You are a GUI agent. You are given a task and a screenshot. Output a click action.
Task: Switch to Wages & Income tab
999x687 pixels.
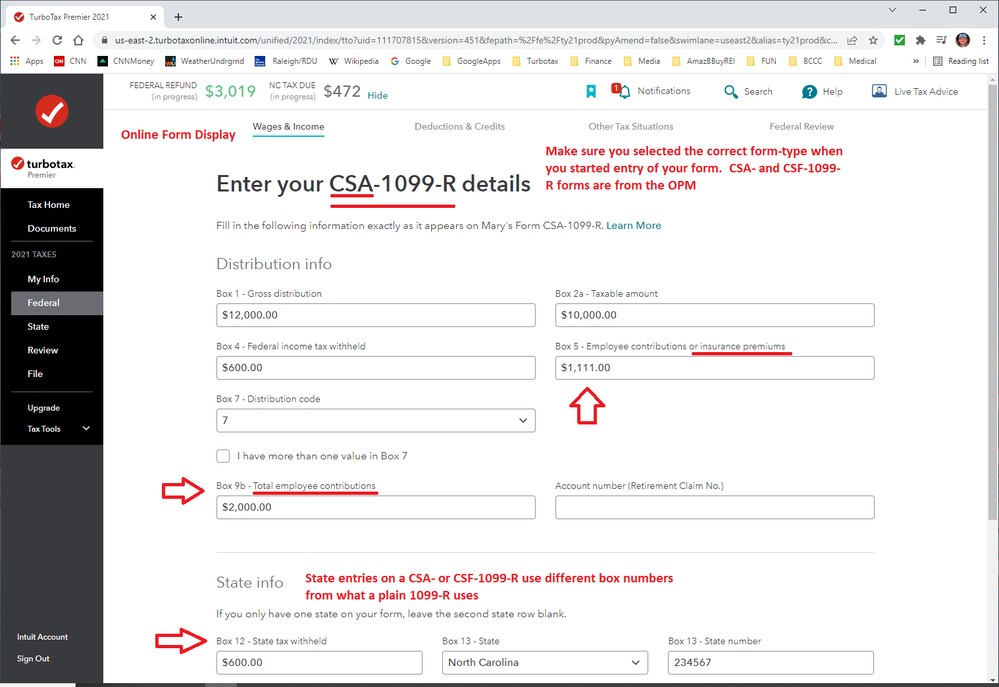[x=288, y=127]
